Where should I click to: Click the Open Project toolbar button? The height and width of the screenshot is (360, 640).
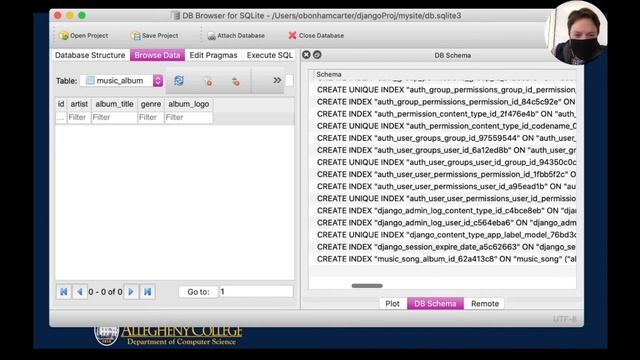(84, 36)
